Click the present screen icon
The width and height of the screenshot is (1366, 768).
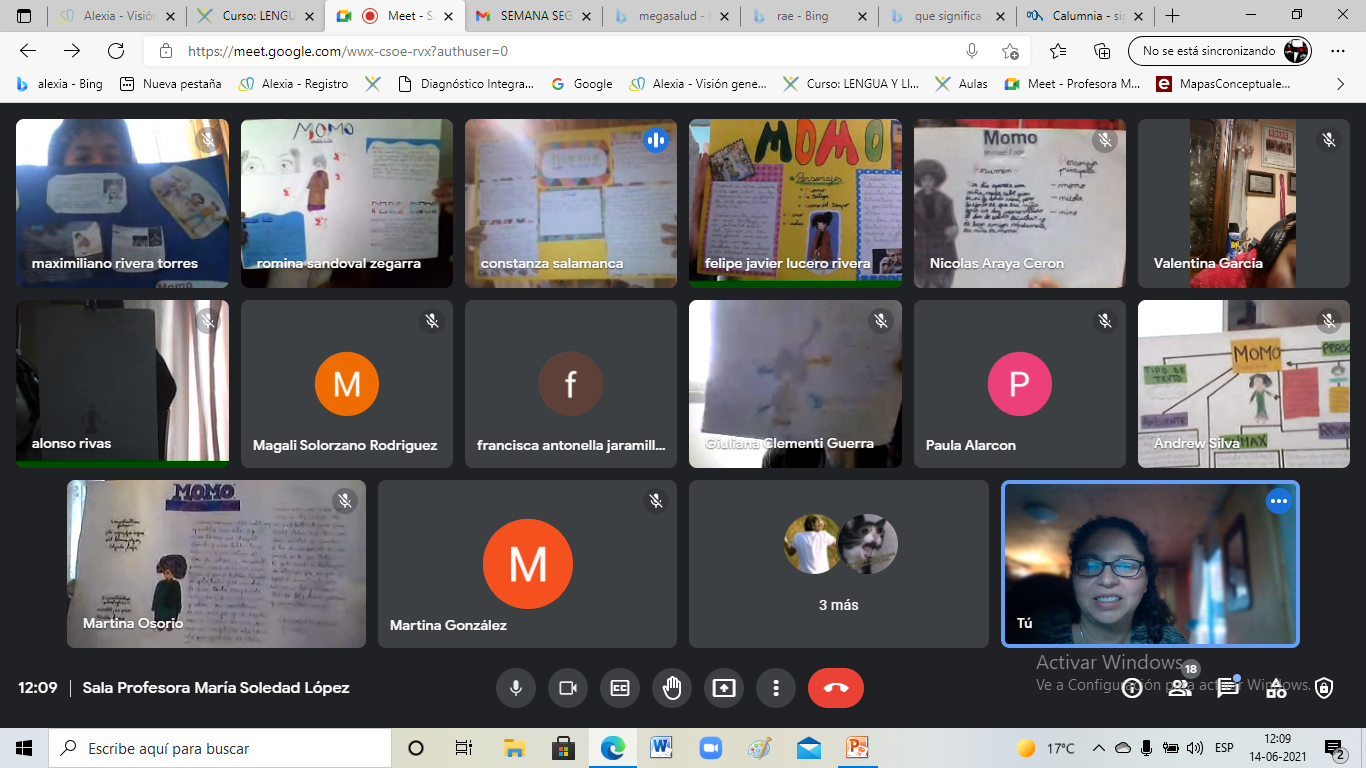click(723, 688)
